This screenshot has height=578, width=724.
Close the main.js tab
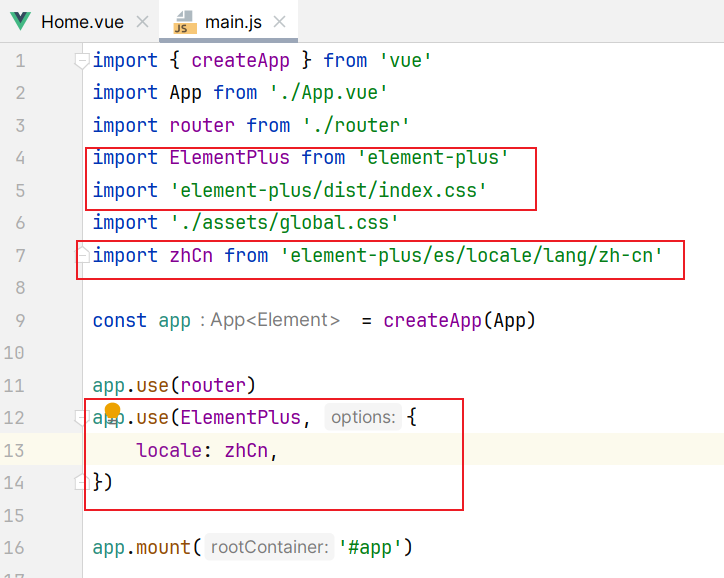[279, 22]
